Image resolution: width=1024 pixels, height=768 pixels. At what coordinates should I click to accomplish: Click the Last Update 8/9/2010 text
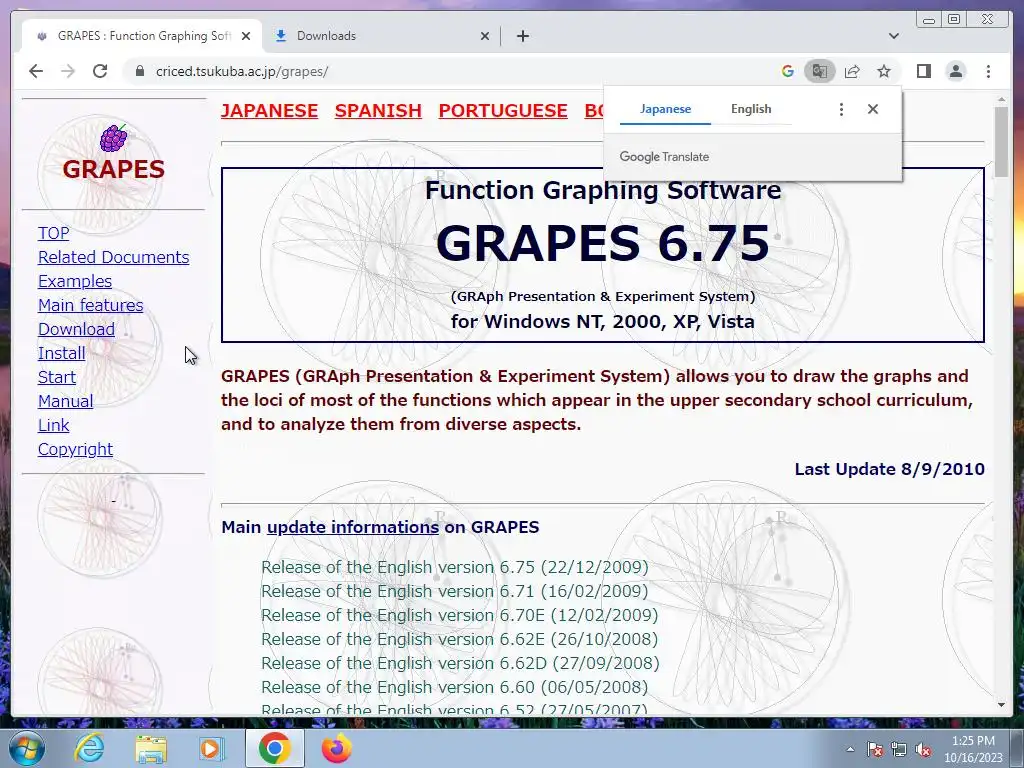point(889,469)
